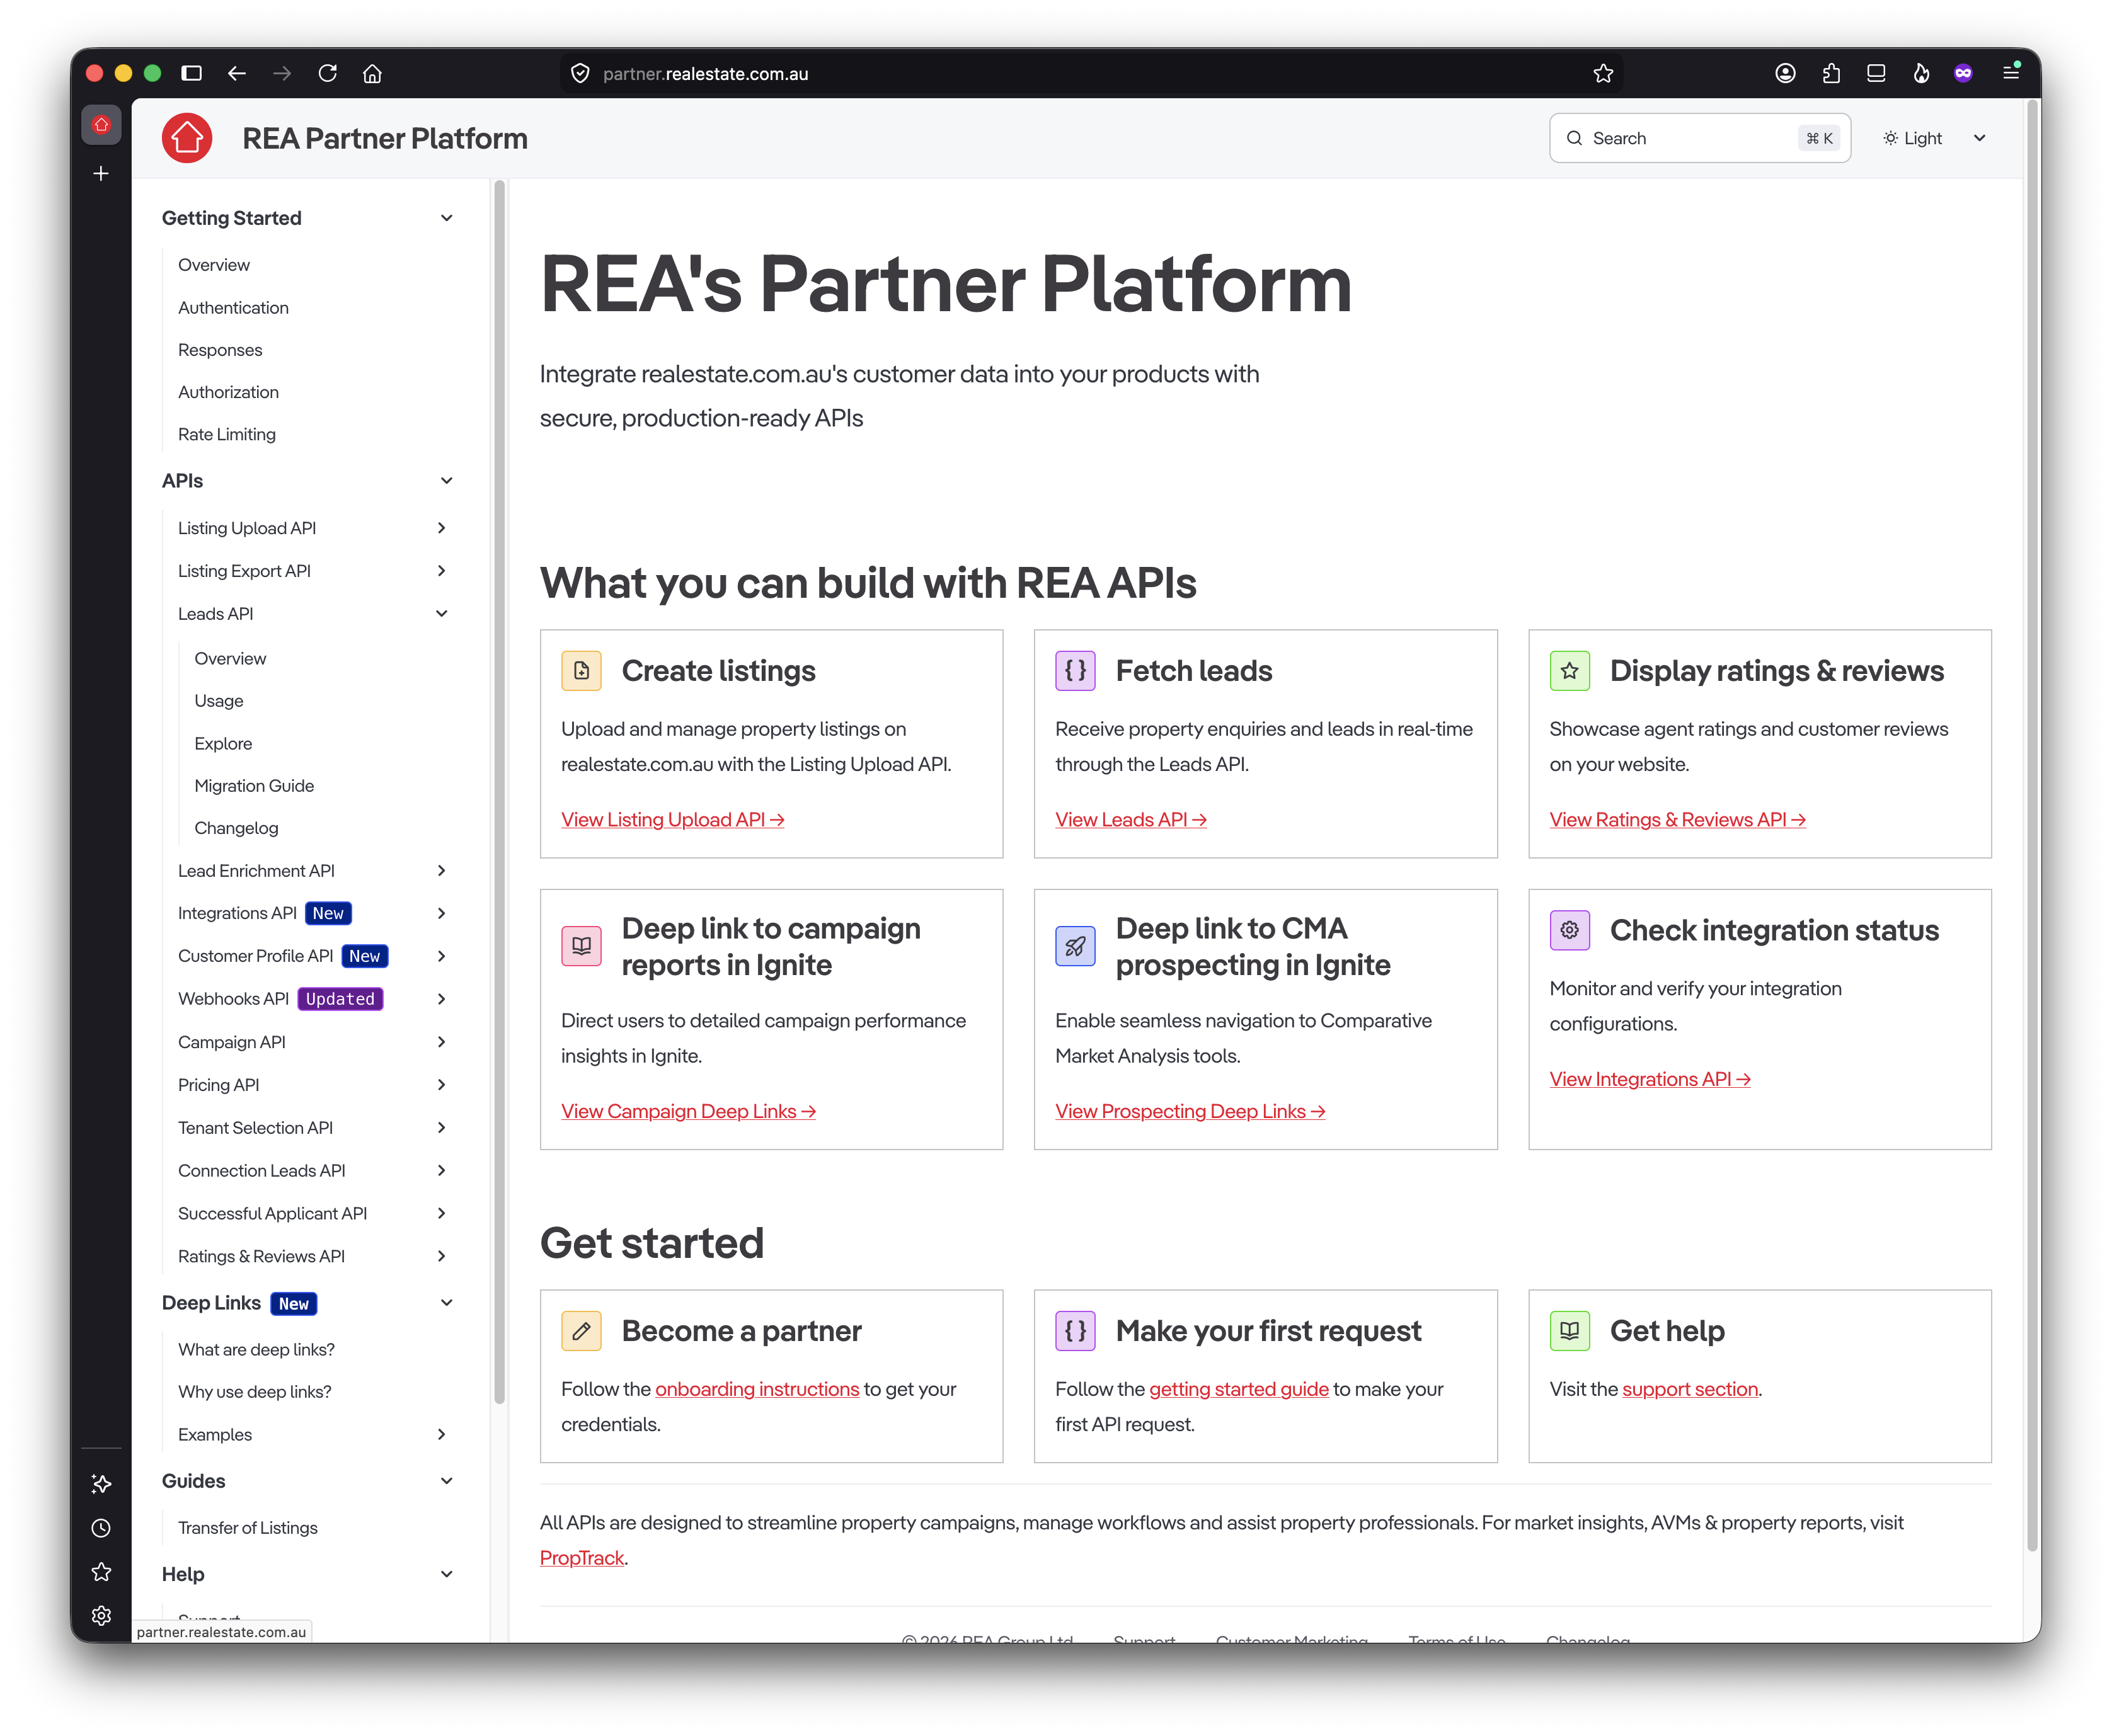Click the Create listings card icon

pos(582,671)
